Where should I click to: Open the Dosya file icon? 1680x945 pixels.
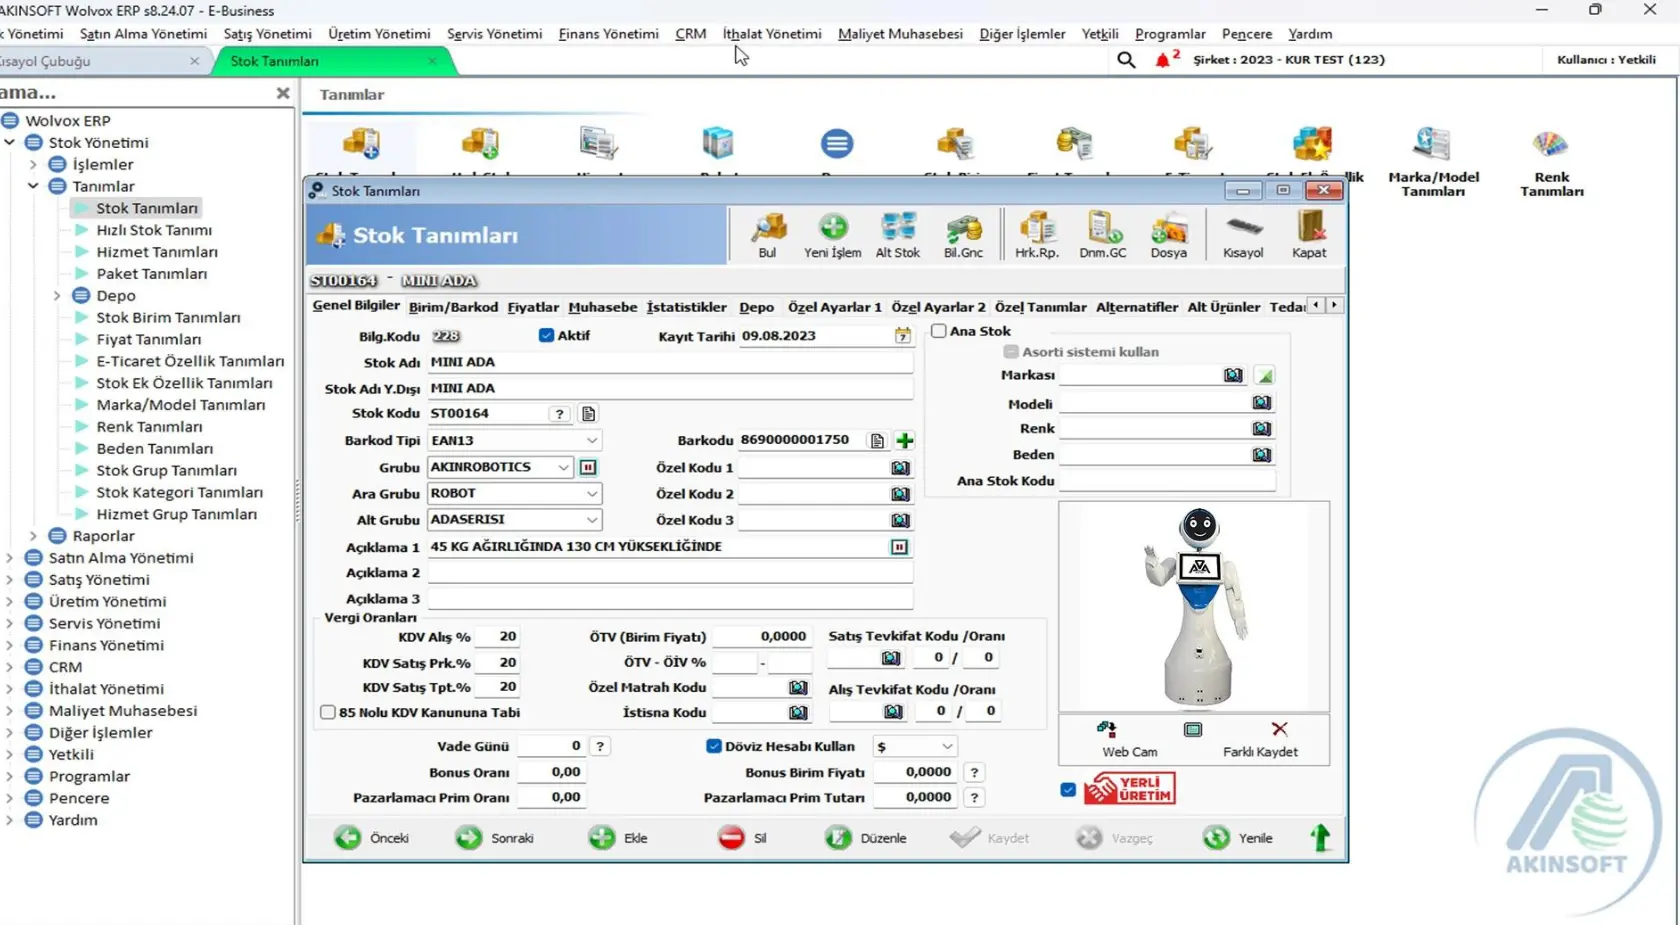pyautogui.click(x=1168, y=235)
